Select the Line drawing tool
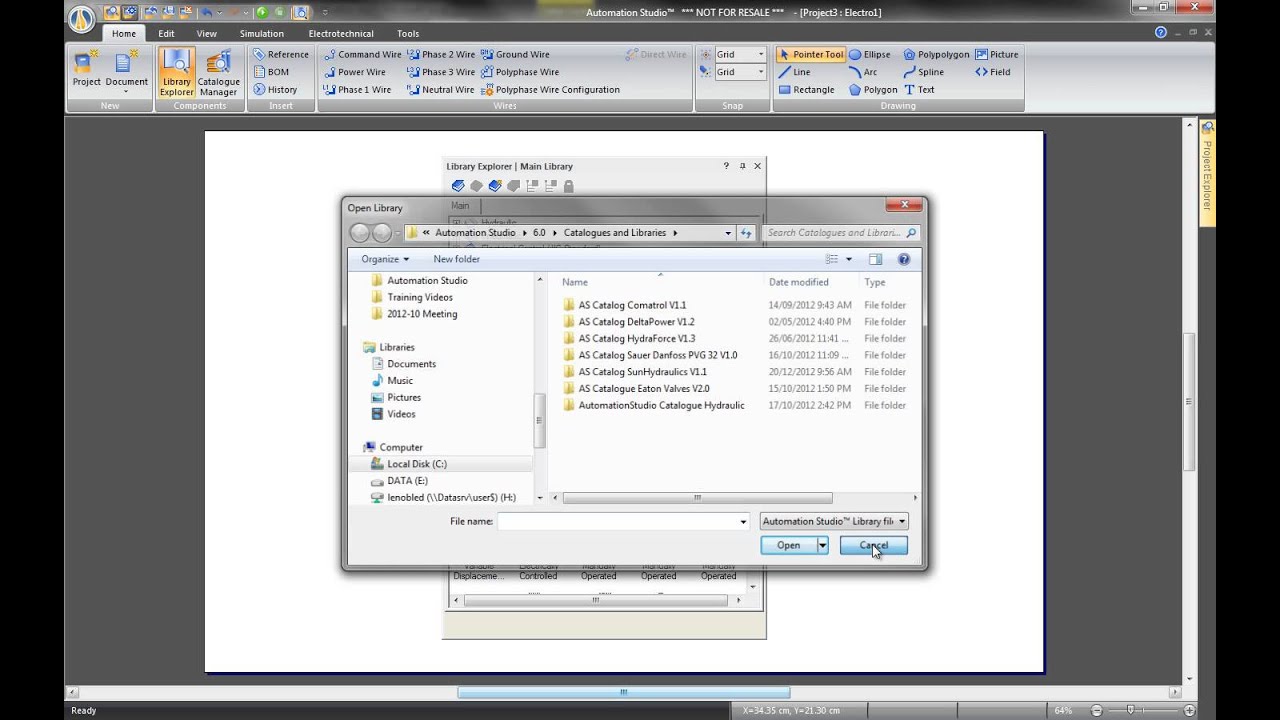Screen dimensions: 1280x720 click(794, 72)
